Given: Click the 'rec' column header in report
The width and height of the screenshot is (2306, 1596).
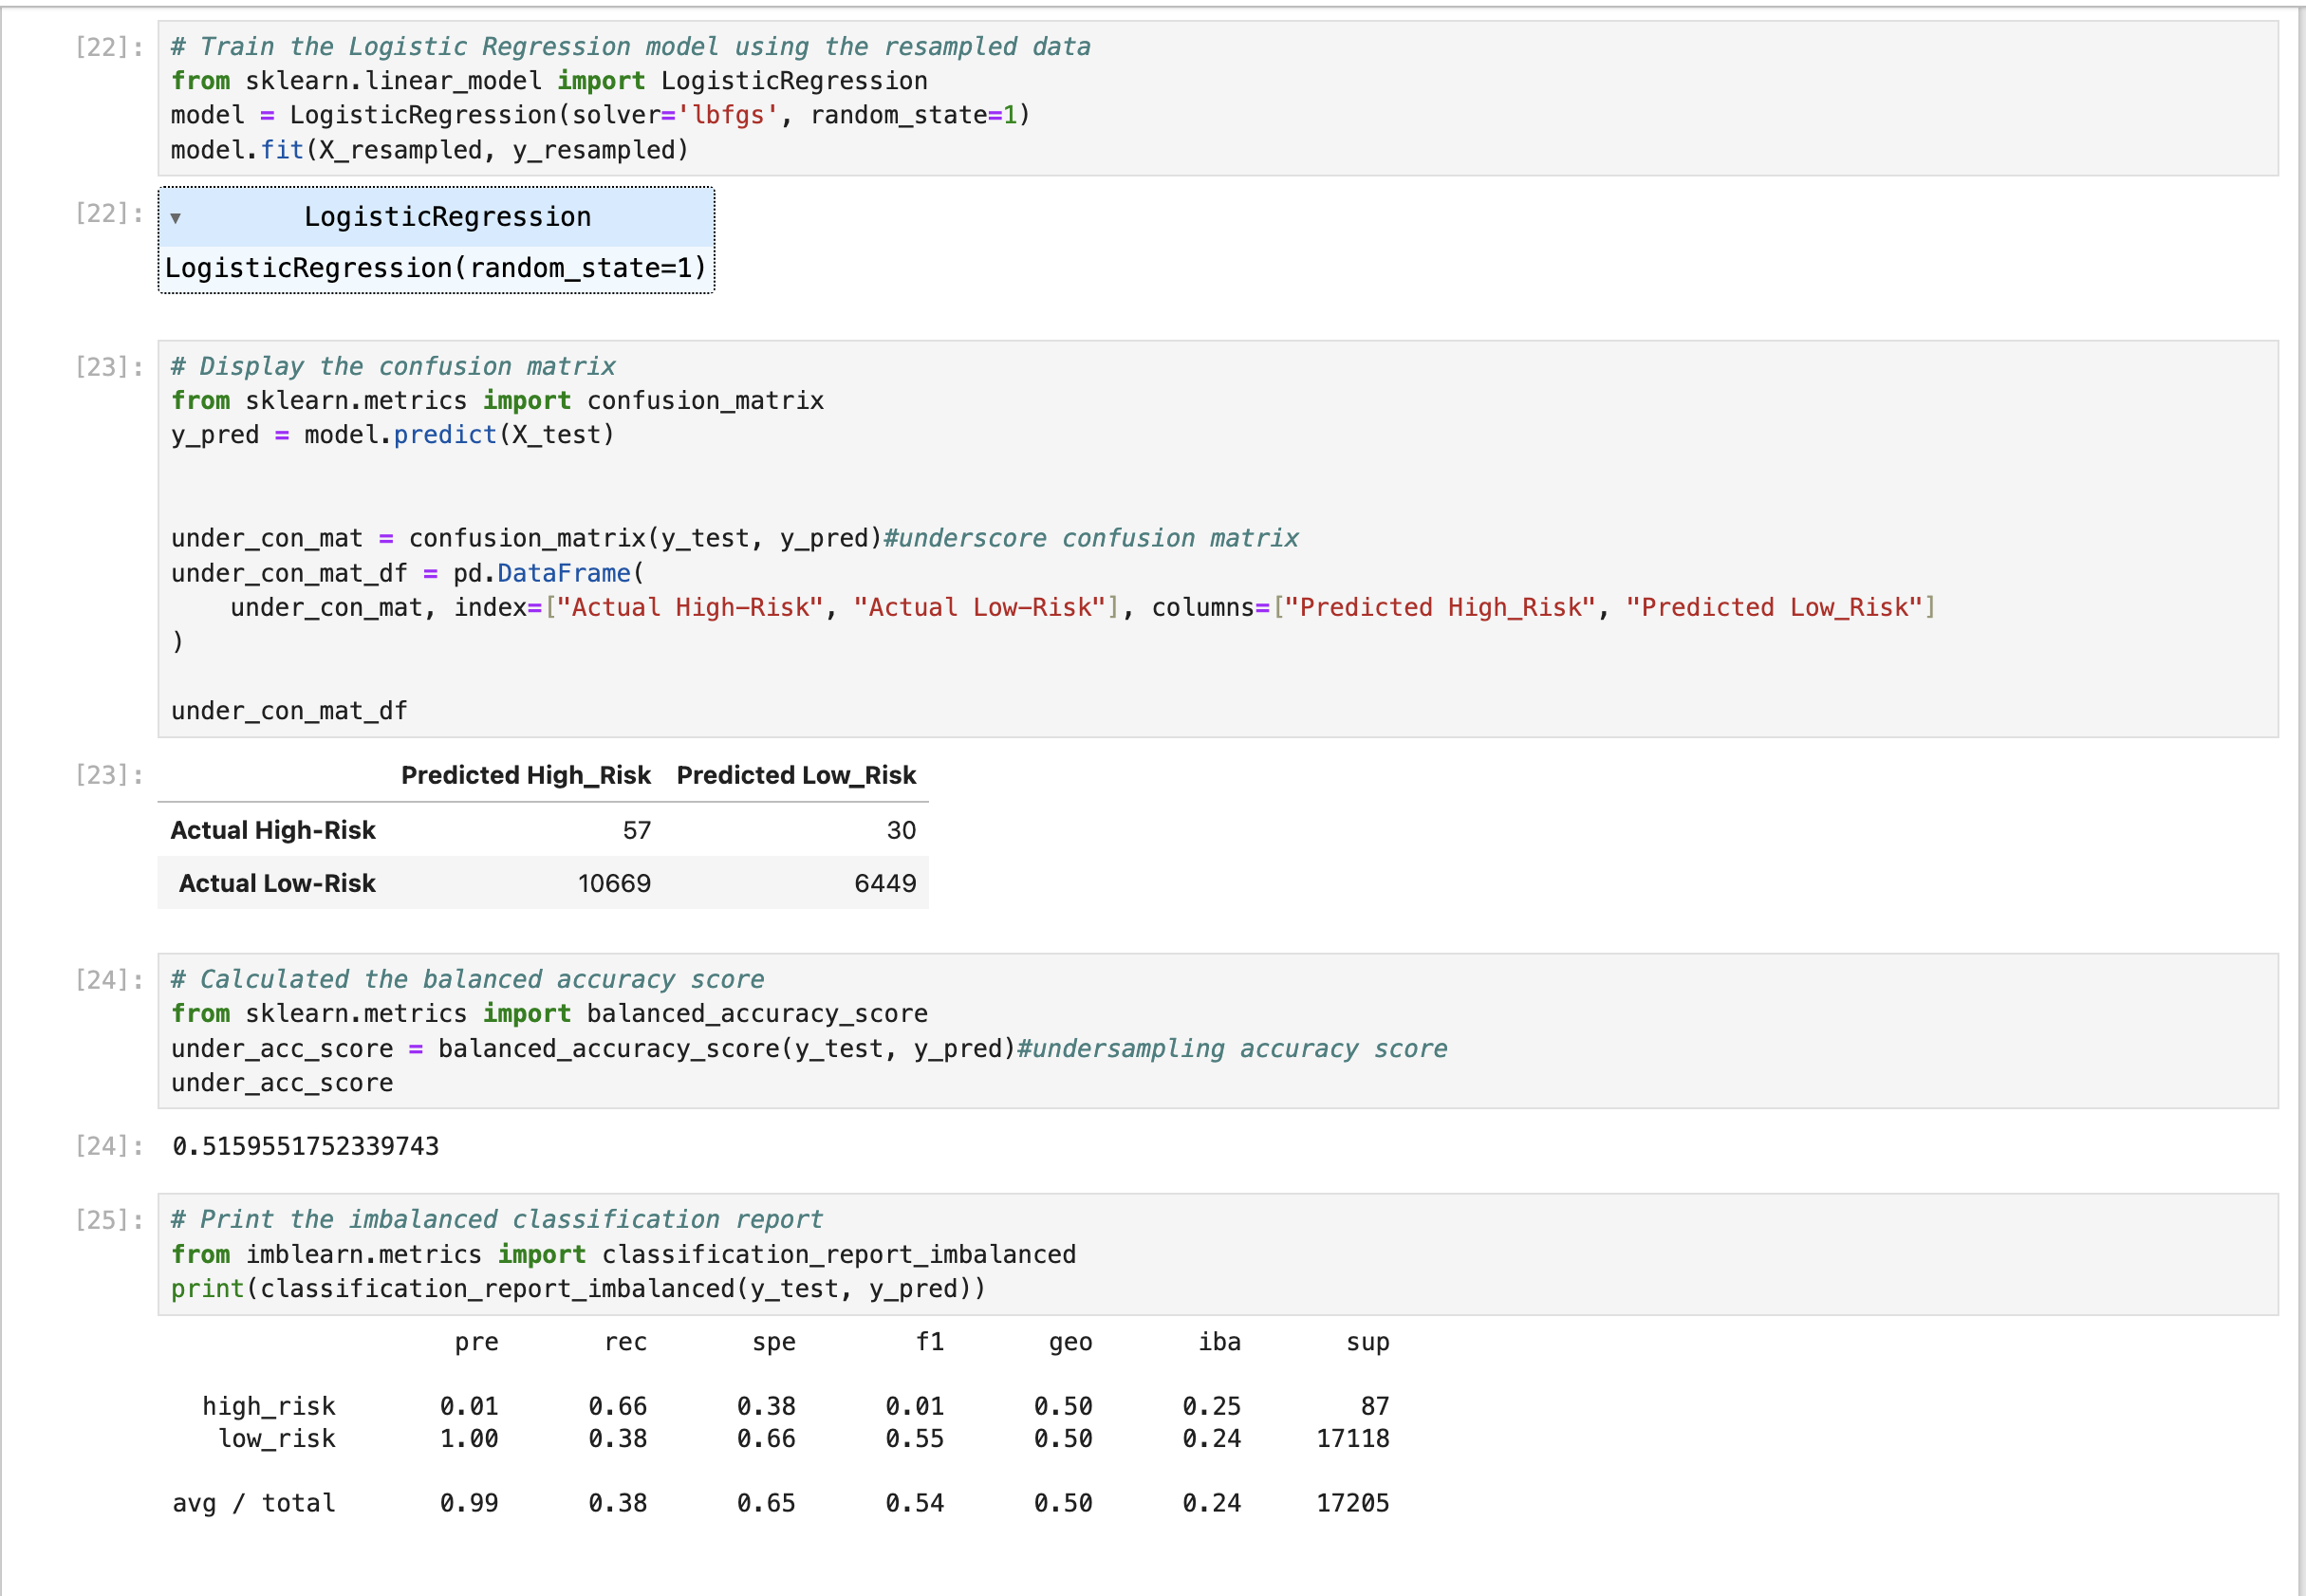Looking at the screenshot, I should point(625,1343).
